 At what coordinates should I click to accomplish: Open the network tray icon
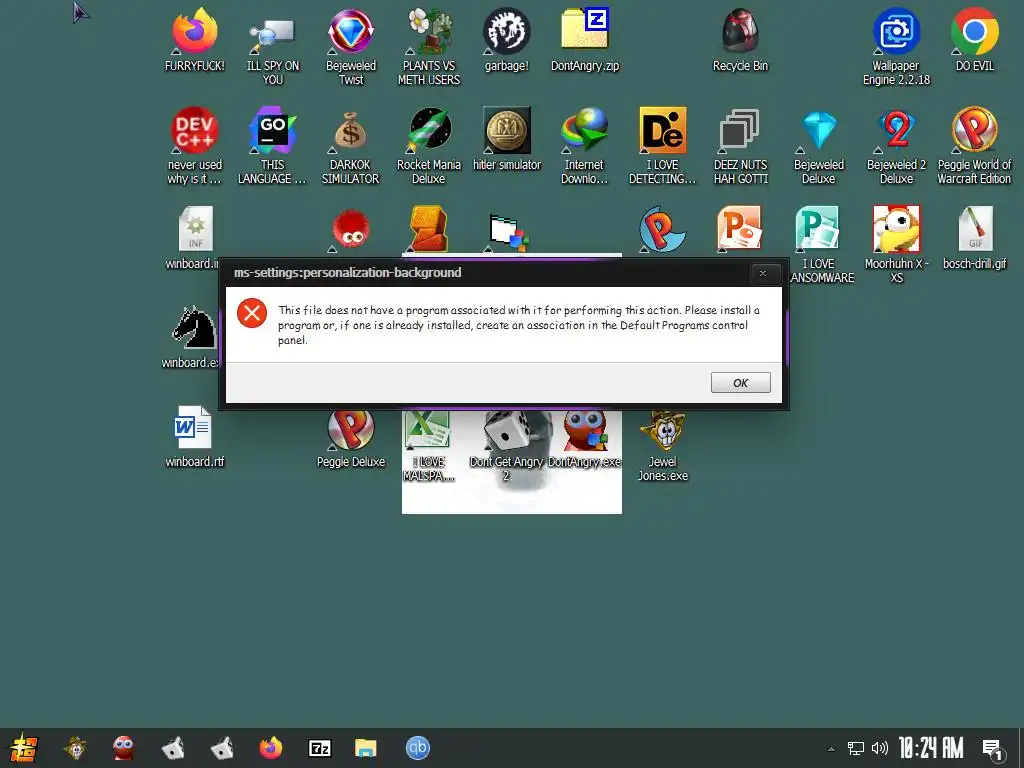856,748
